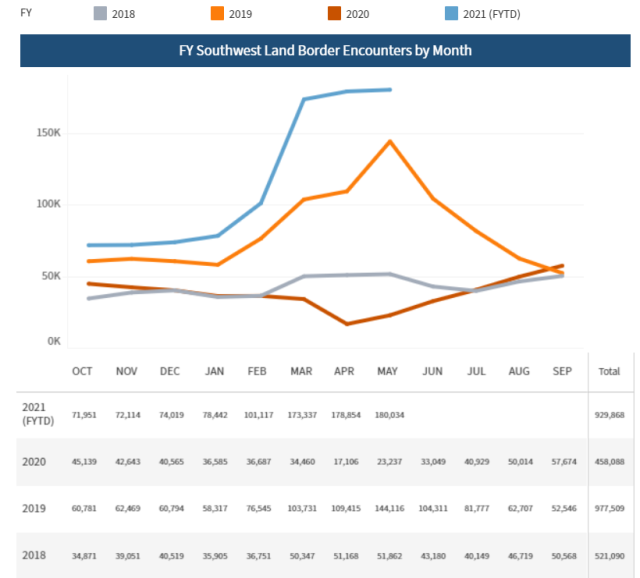The image size is (640, 578).
Task: Click the 2020 line low point at April
Action: coord(347,323)
